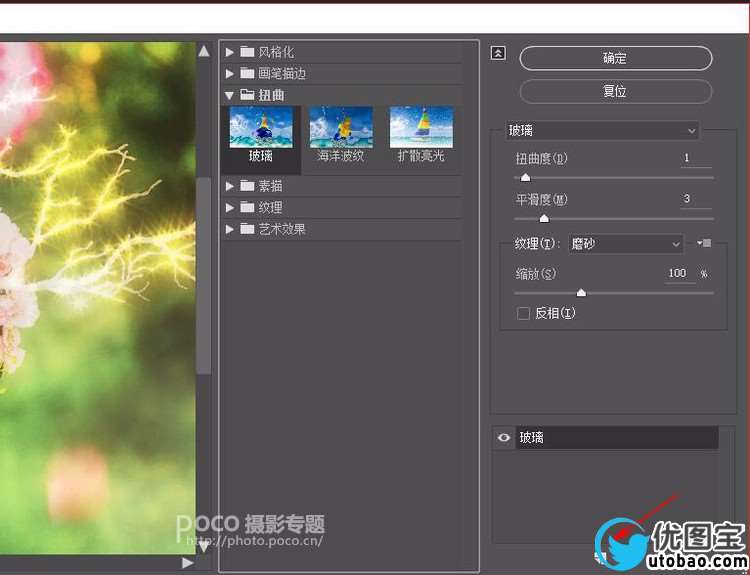Open the 纹理 磨砂 dropdown

[626, 244]
